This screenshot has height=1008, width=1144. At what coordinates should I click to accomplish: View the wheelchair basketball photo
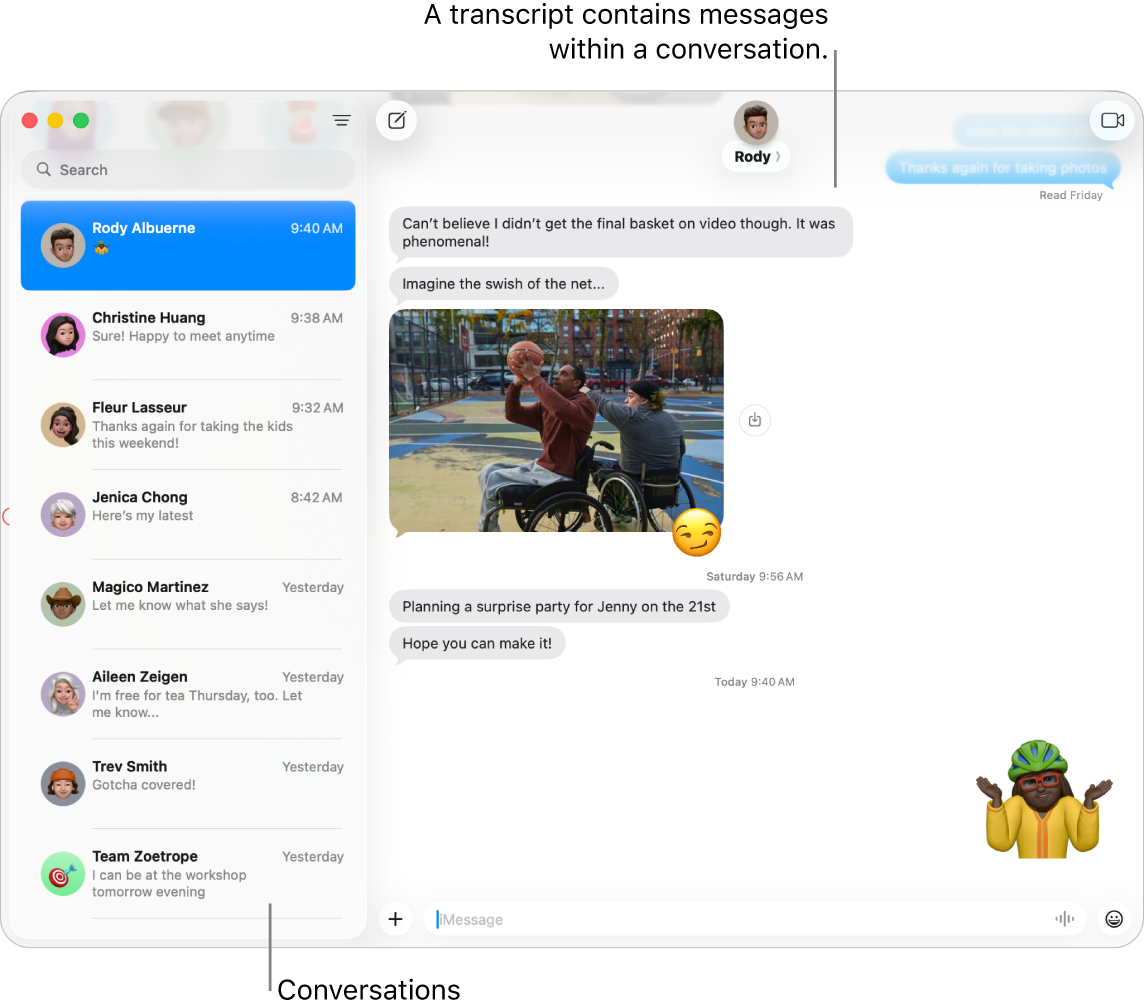pos(556,420)
